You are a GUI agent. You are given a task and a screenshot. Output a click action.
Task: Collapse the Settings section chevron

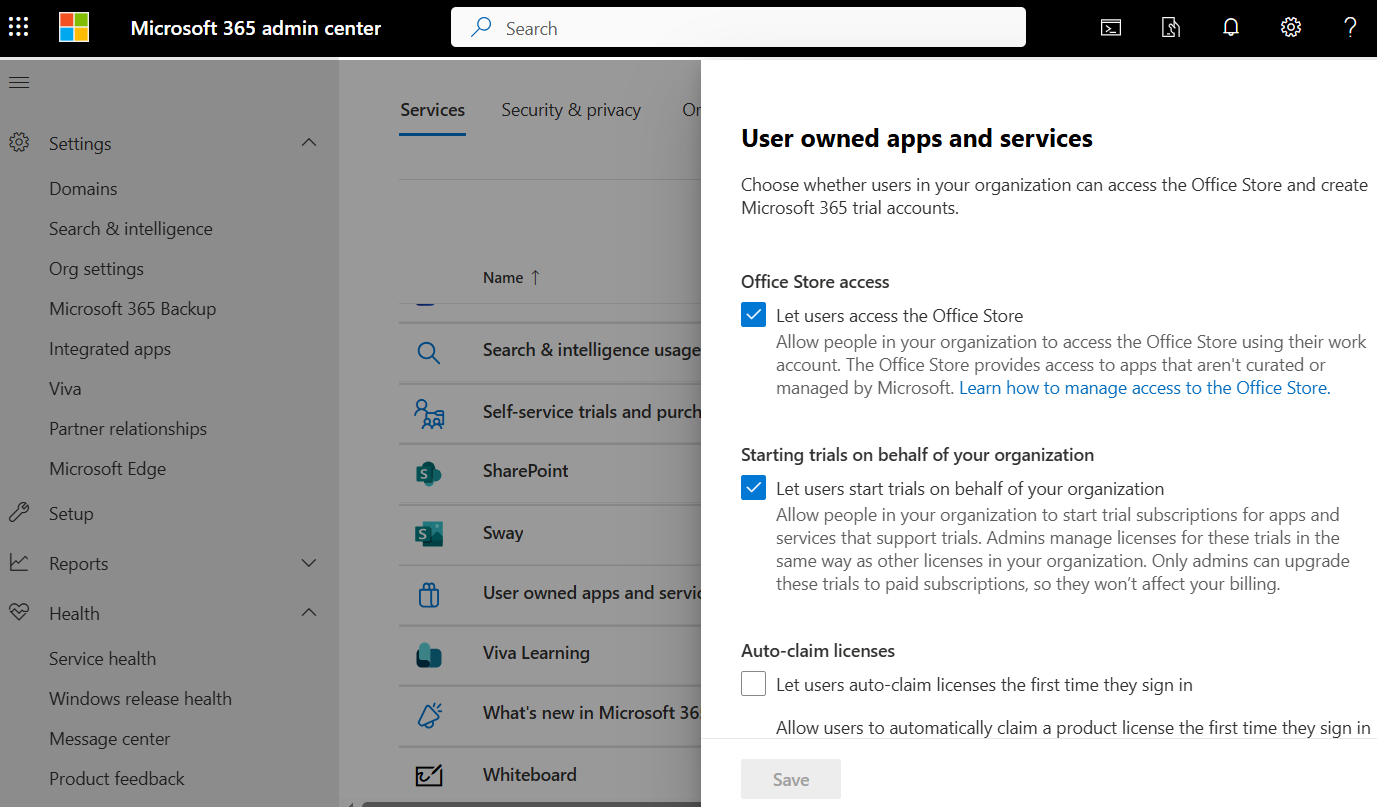tap(309, 143)
